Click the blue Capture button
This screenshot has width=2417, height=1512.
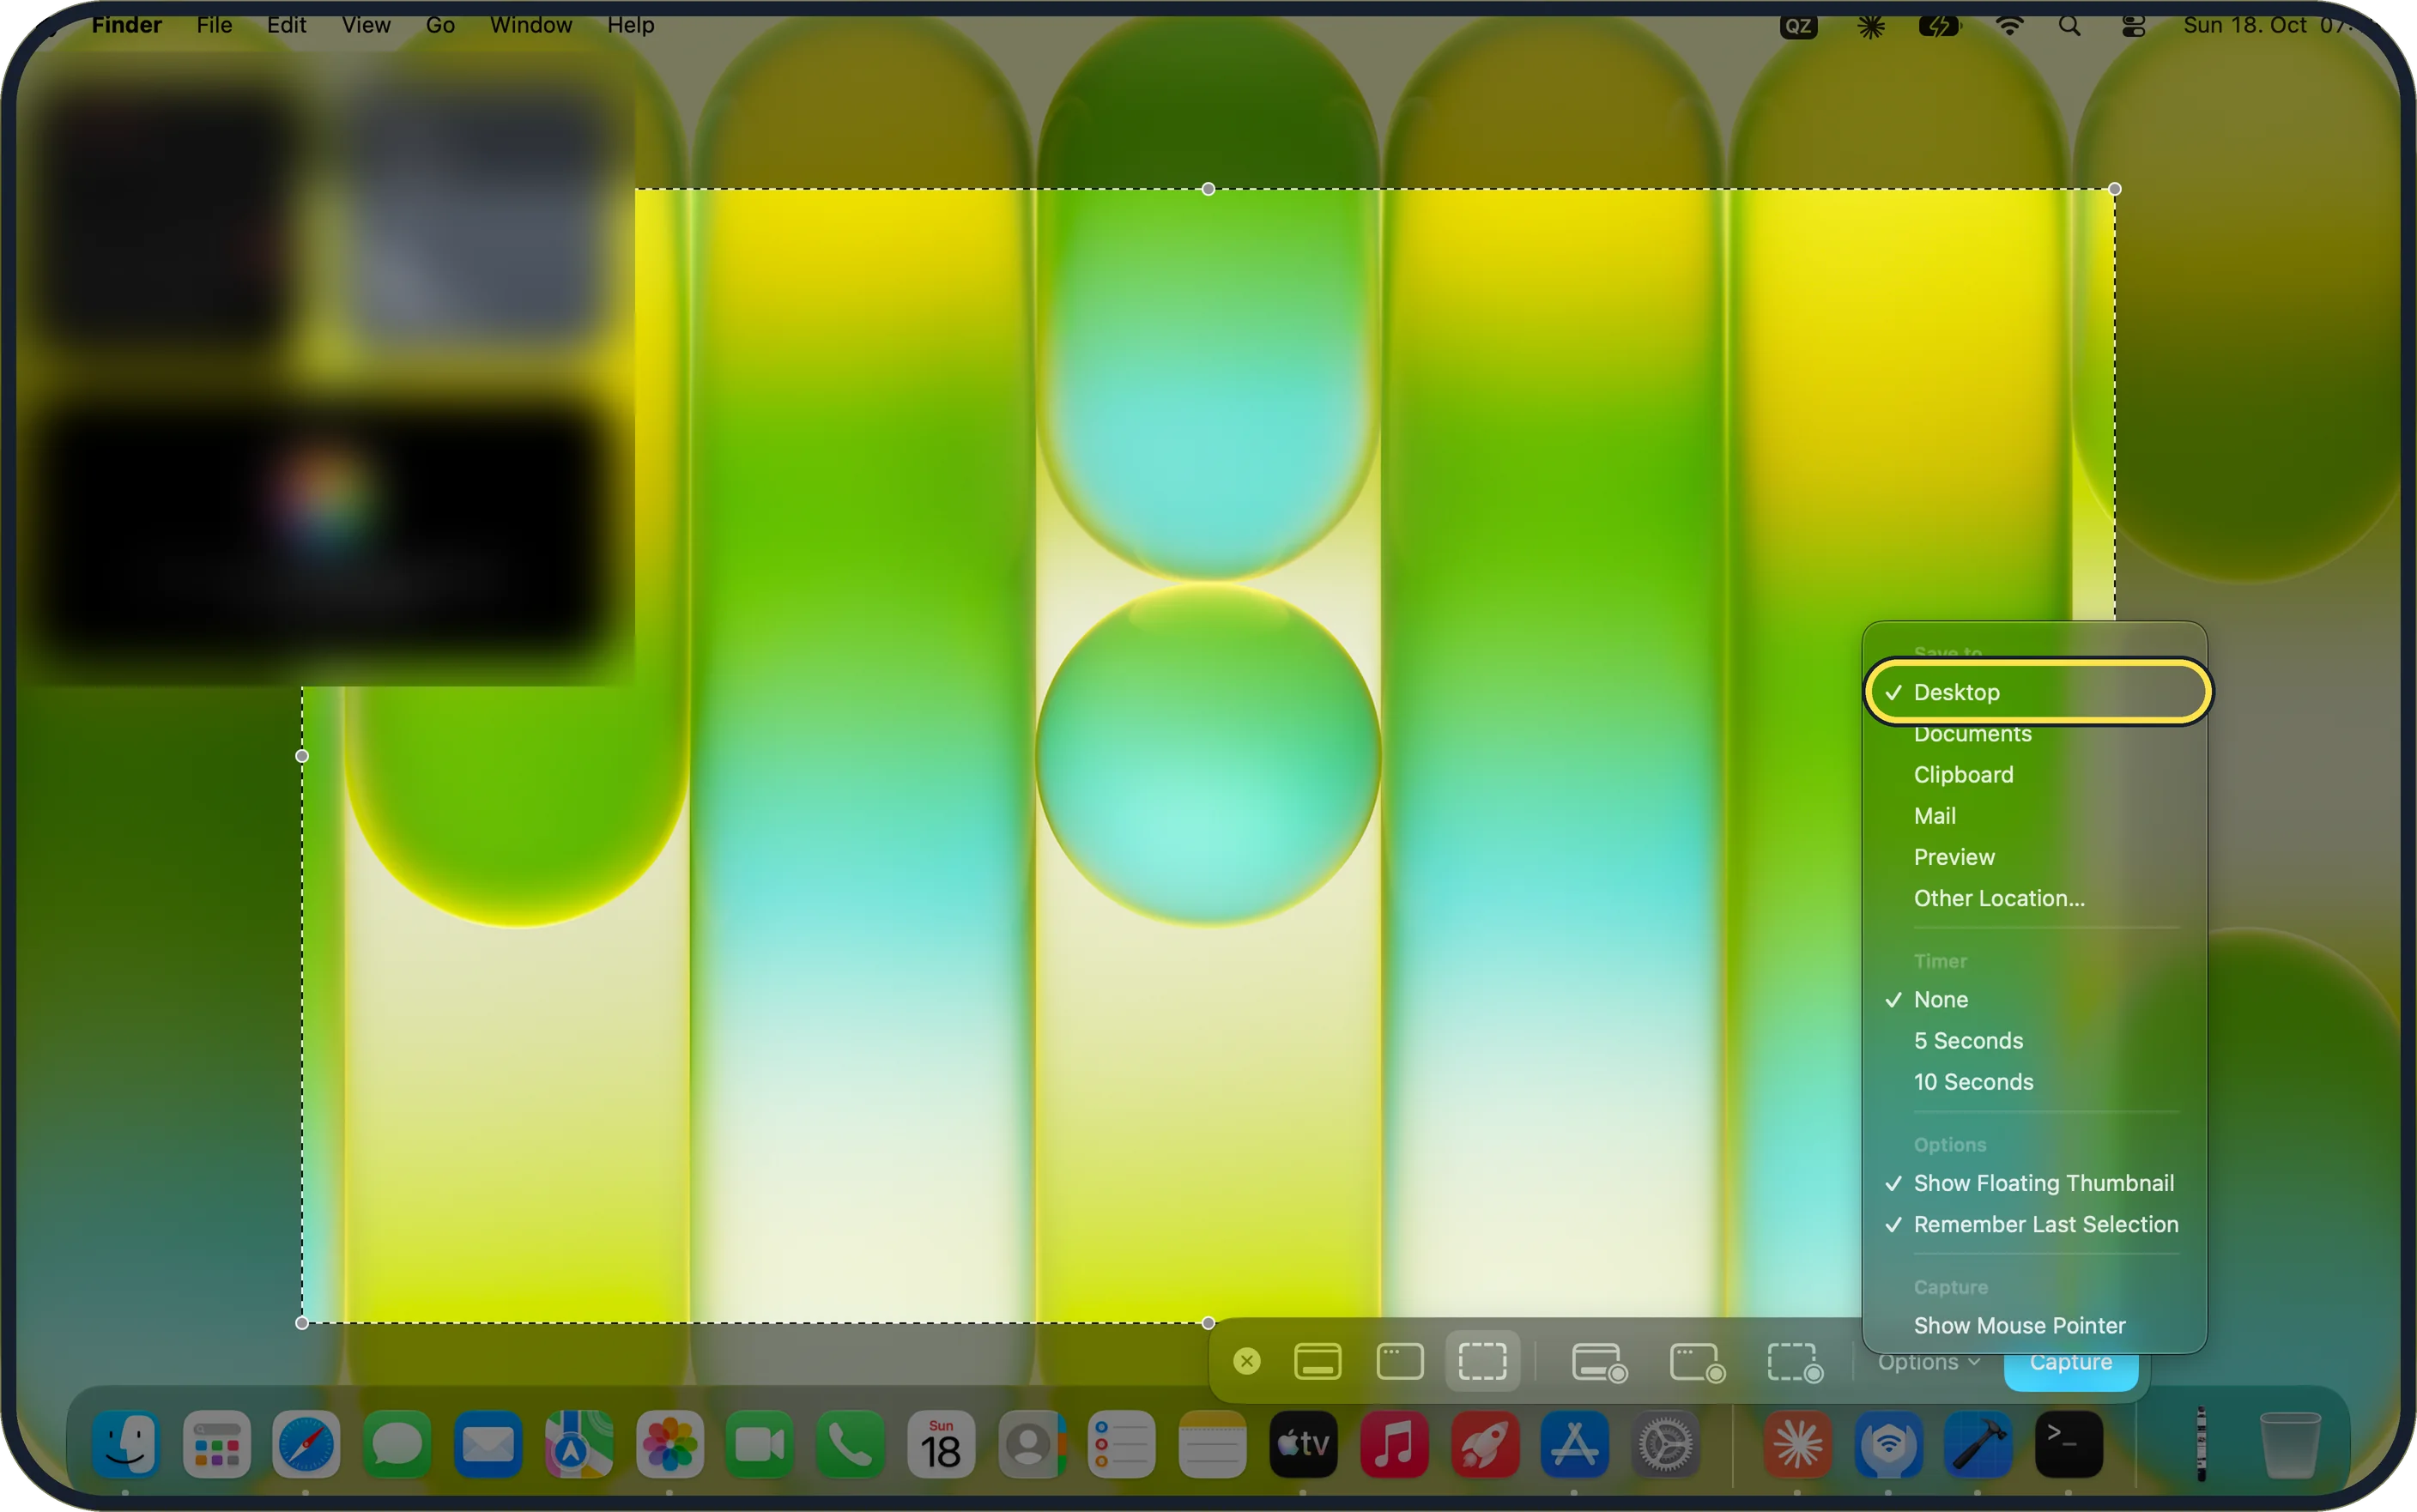click(2070, 1364)
